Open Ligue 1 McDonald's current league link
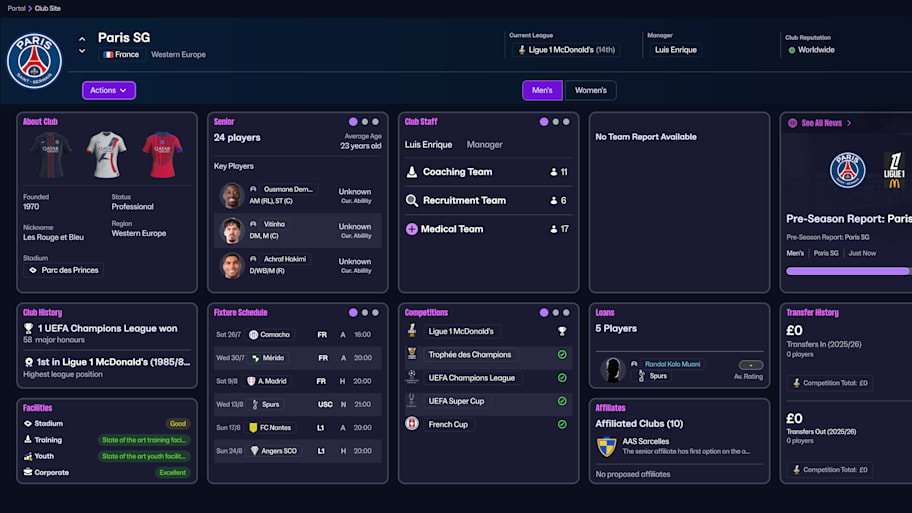This screenshot has height=513, width=912. tap(566, 49)
